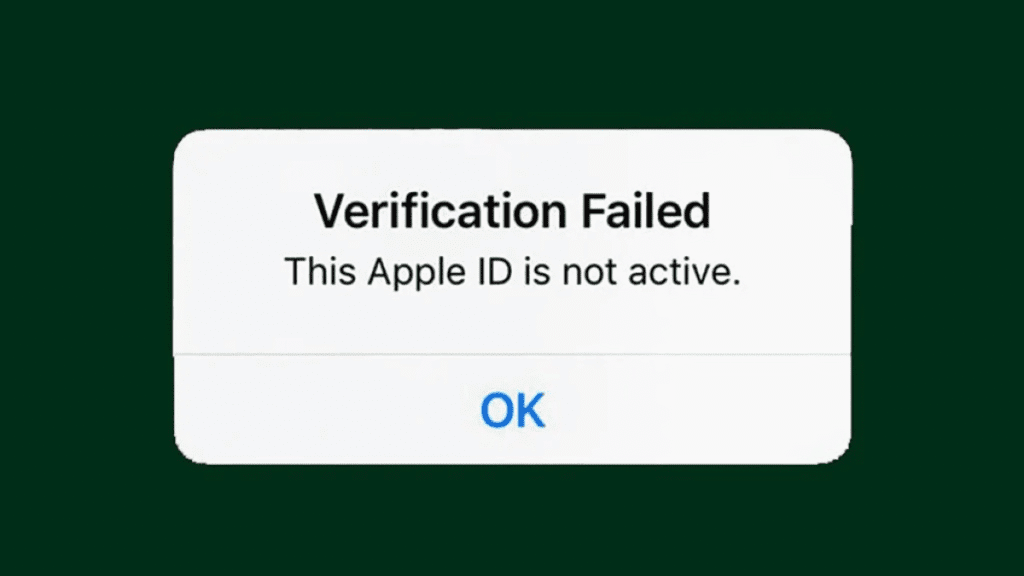Click the blank area below the alert message
The width and height of the screenshot is (1024, 576).
tap(512, 323)
